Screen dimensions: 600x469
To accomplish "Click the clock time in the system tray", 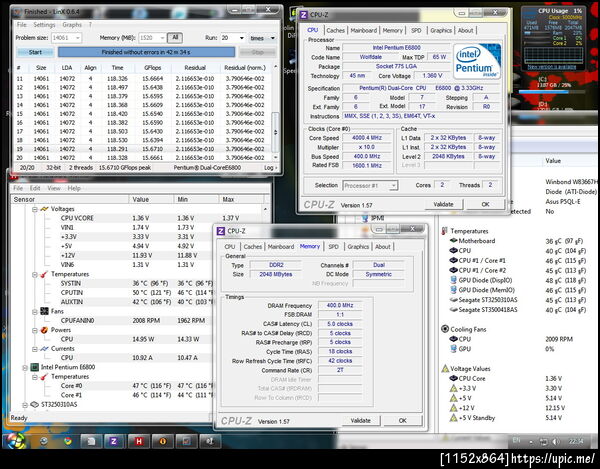I will point(576,441).
